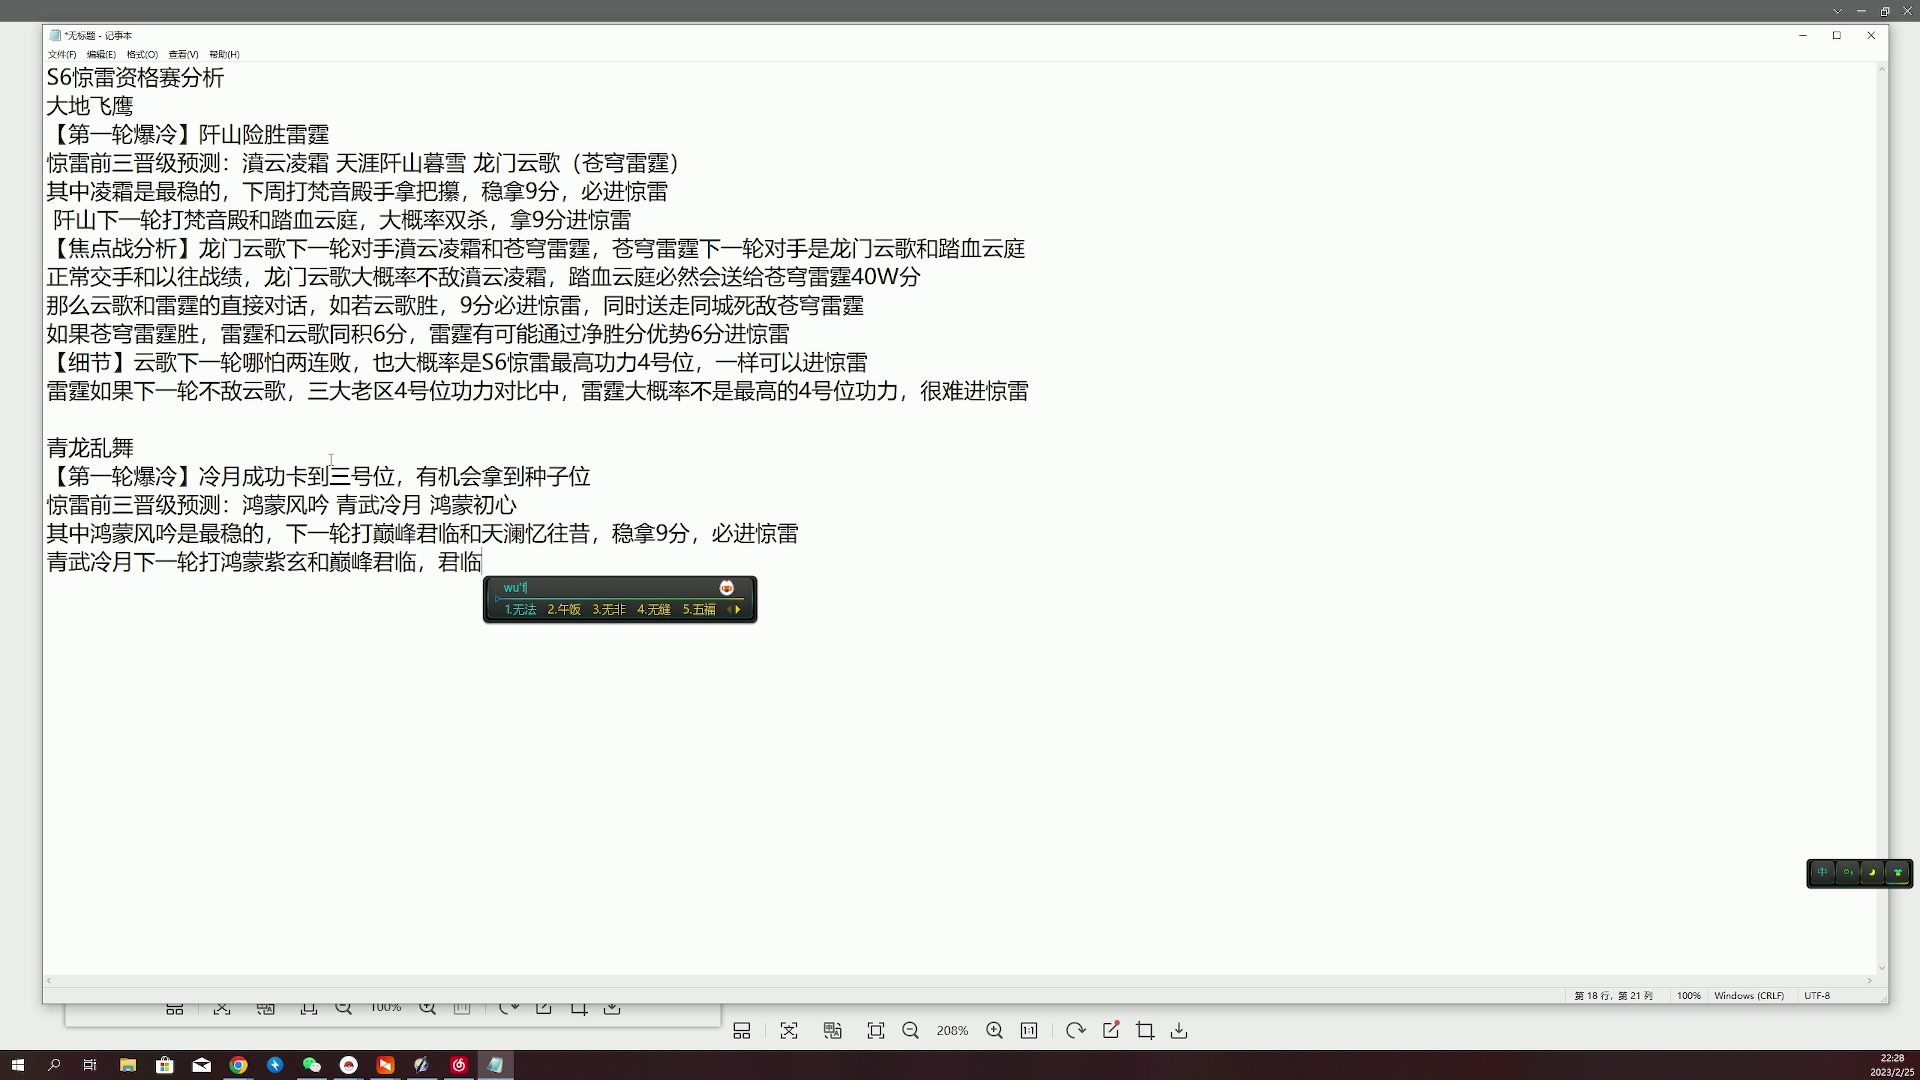1920x1080 pixels.
Task: Select candidate 2.午饭 in the IME window
Action: coord(563,609)
